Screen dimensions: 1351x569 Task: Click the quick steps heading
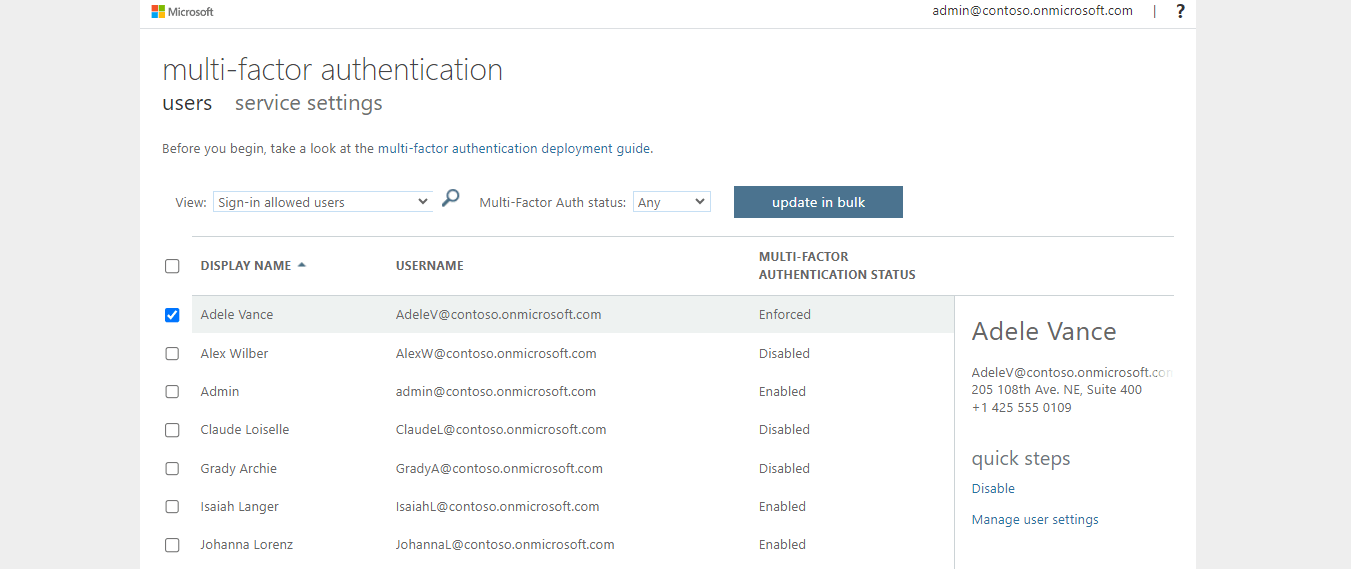pos(1021,459)
